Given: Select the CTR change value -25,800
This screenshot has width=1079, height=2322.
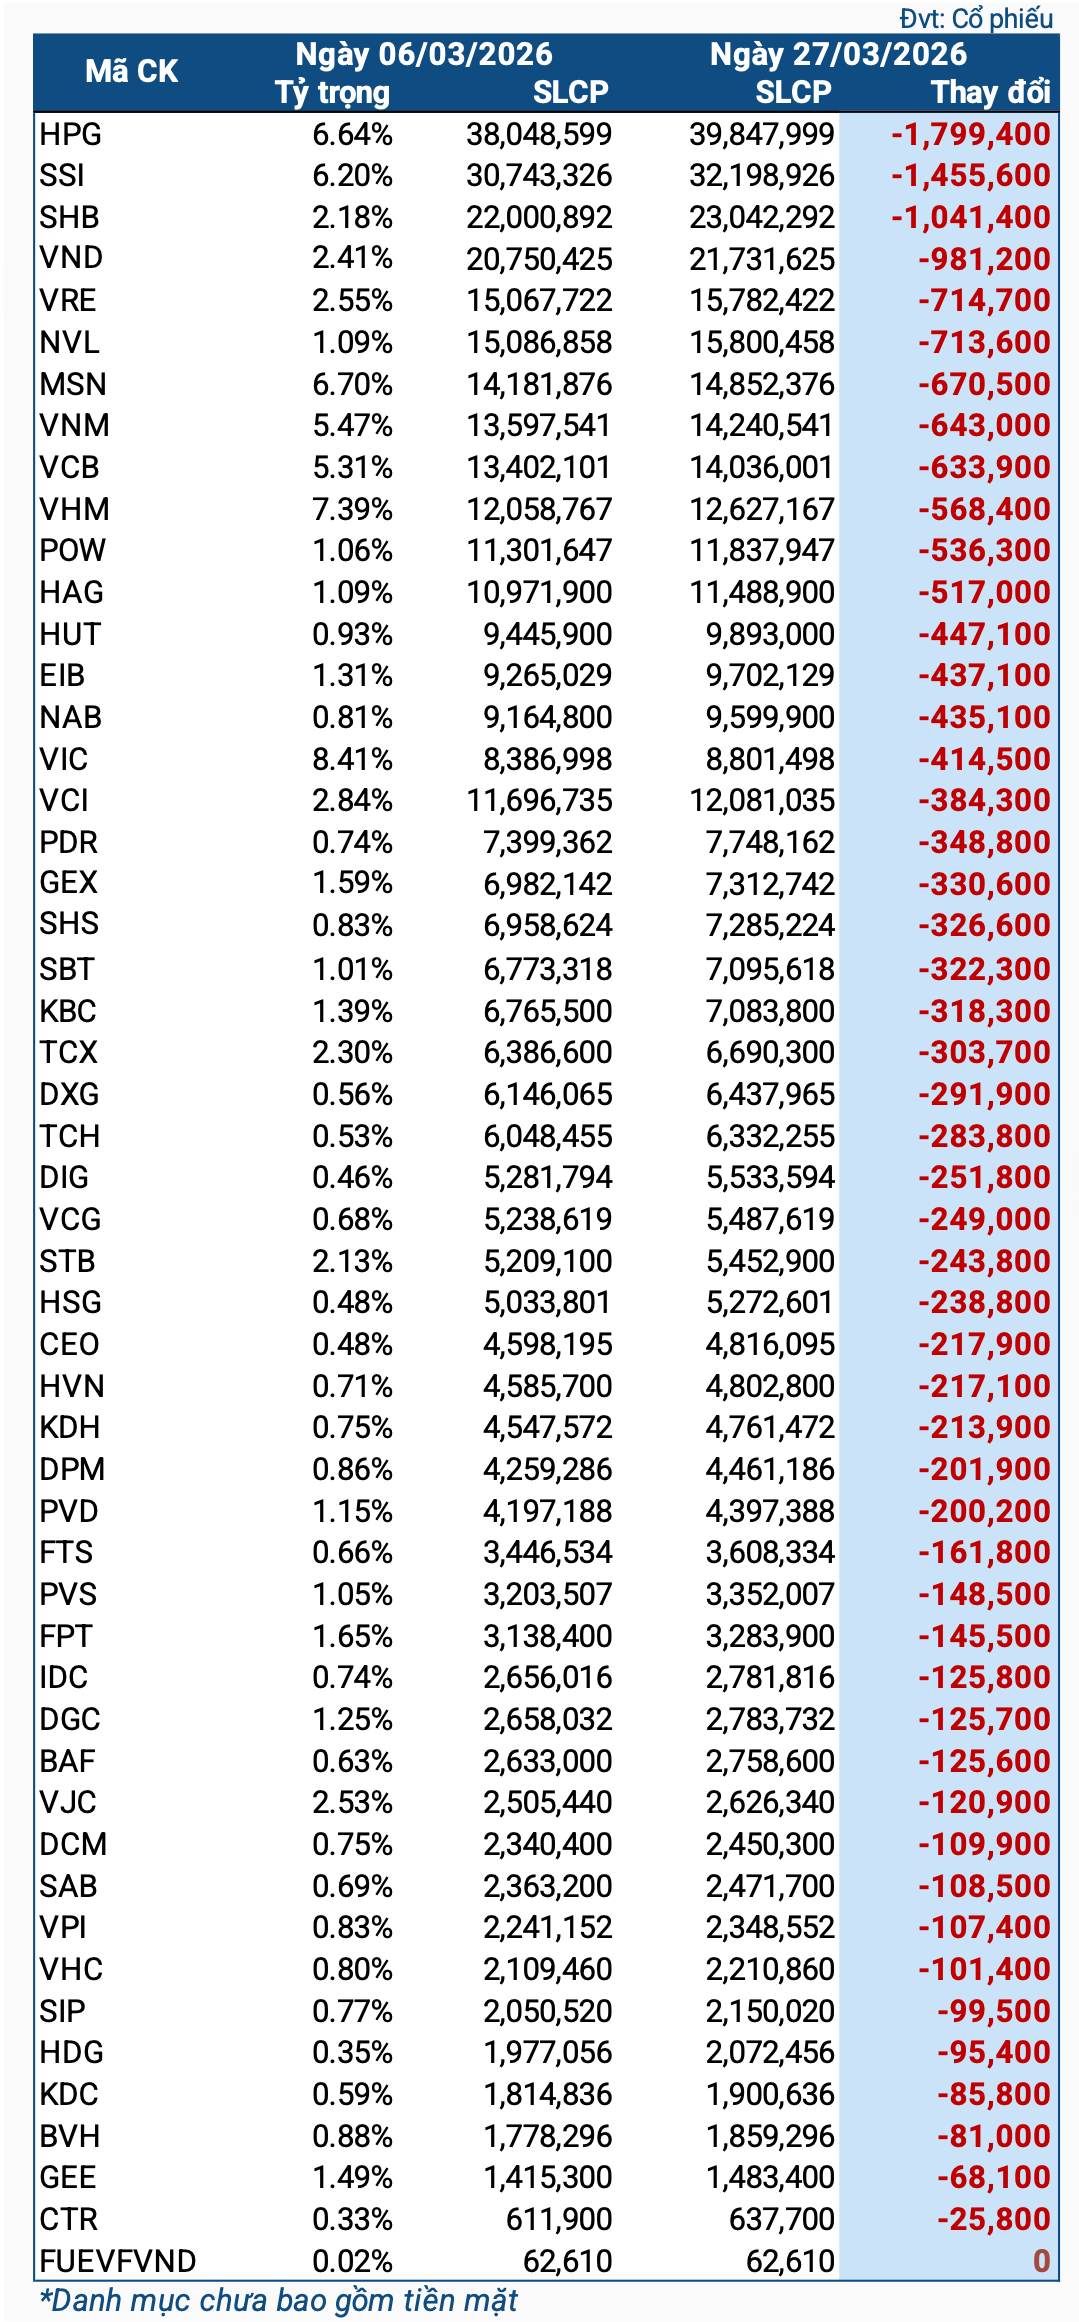Looking at the screenshot, I should [993, 2219].
